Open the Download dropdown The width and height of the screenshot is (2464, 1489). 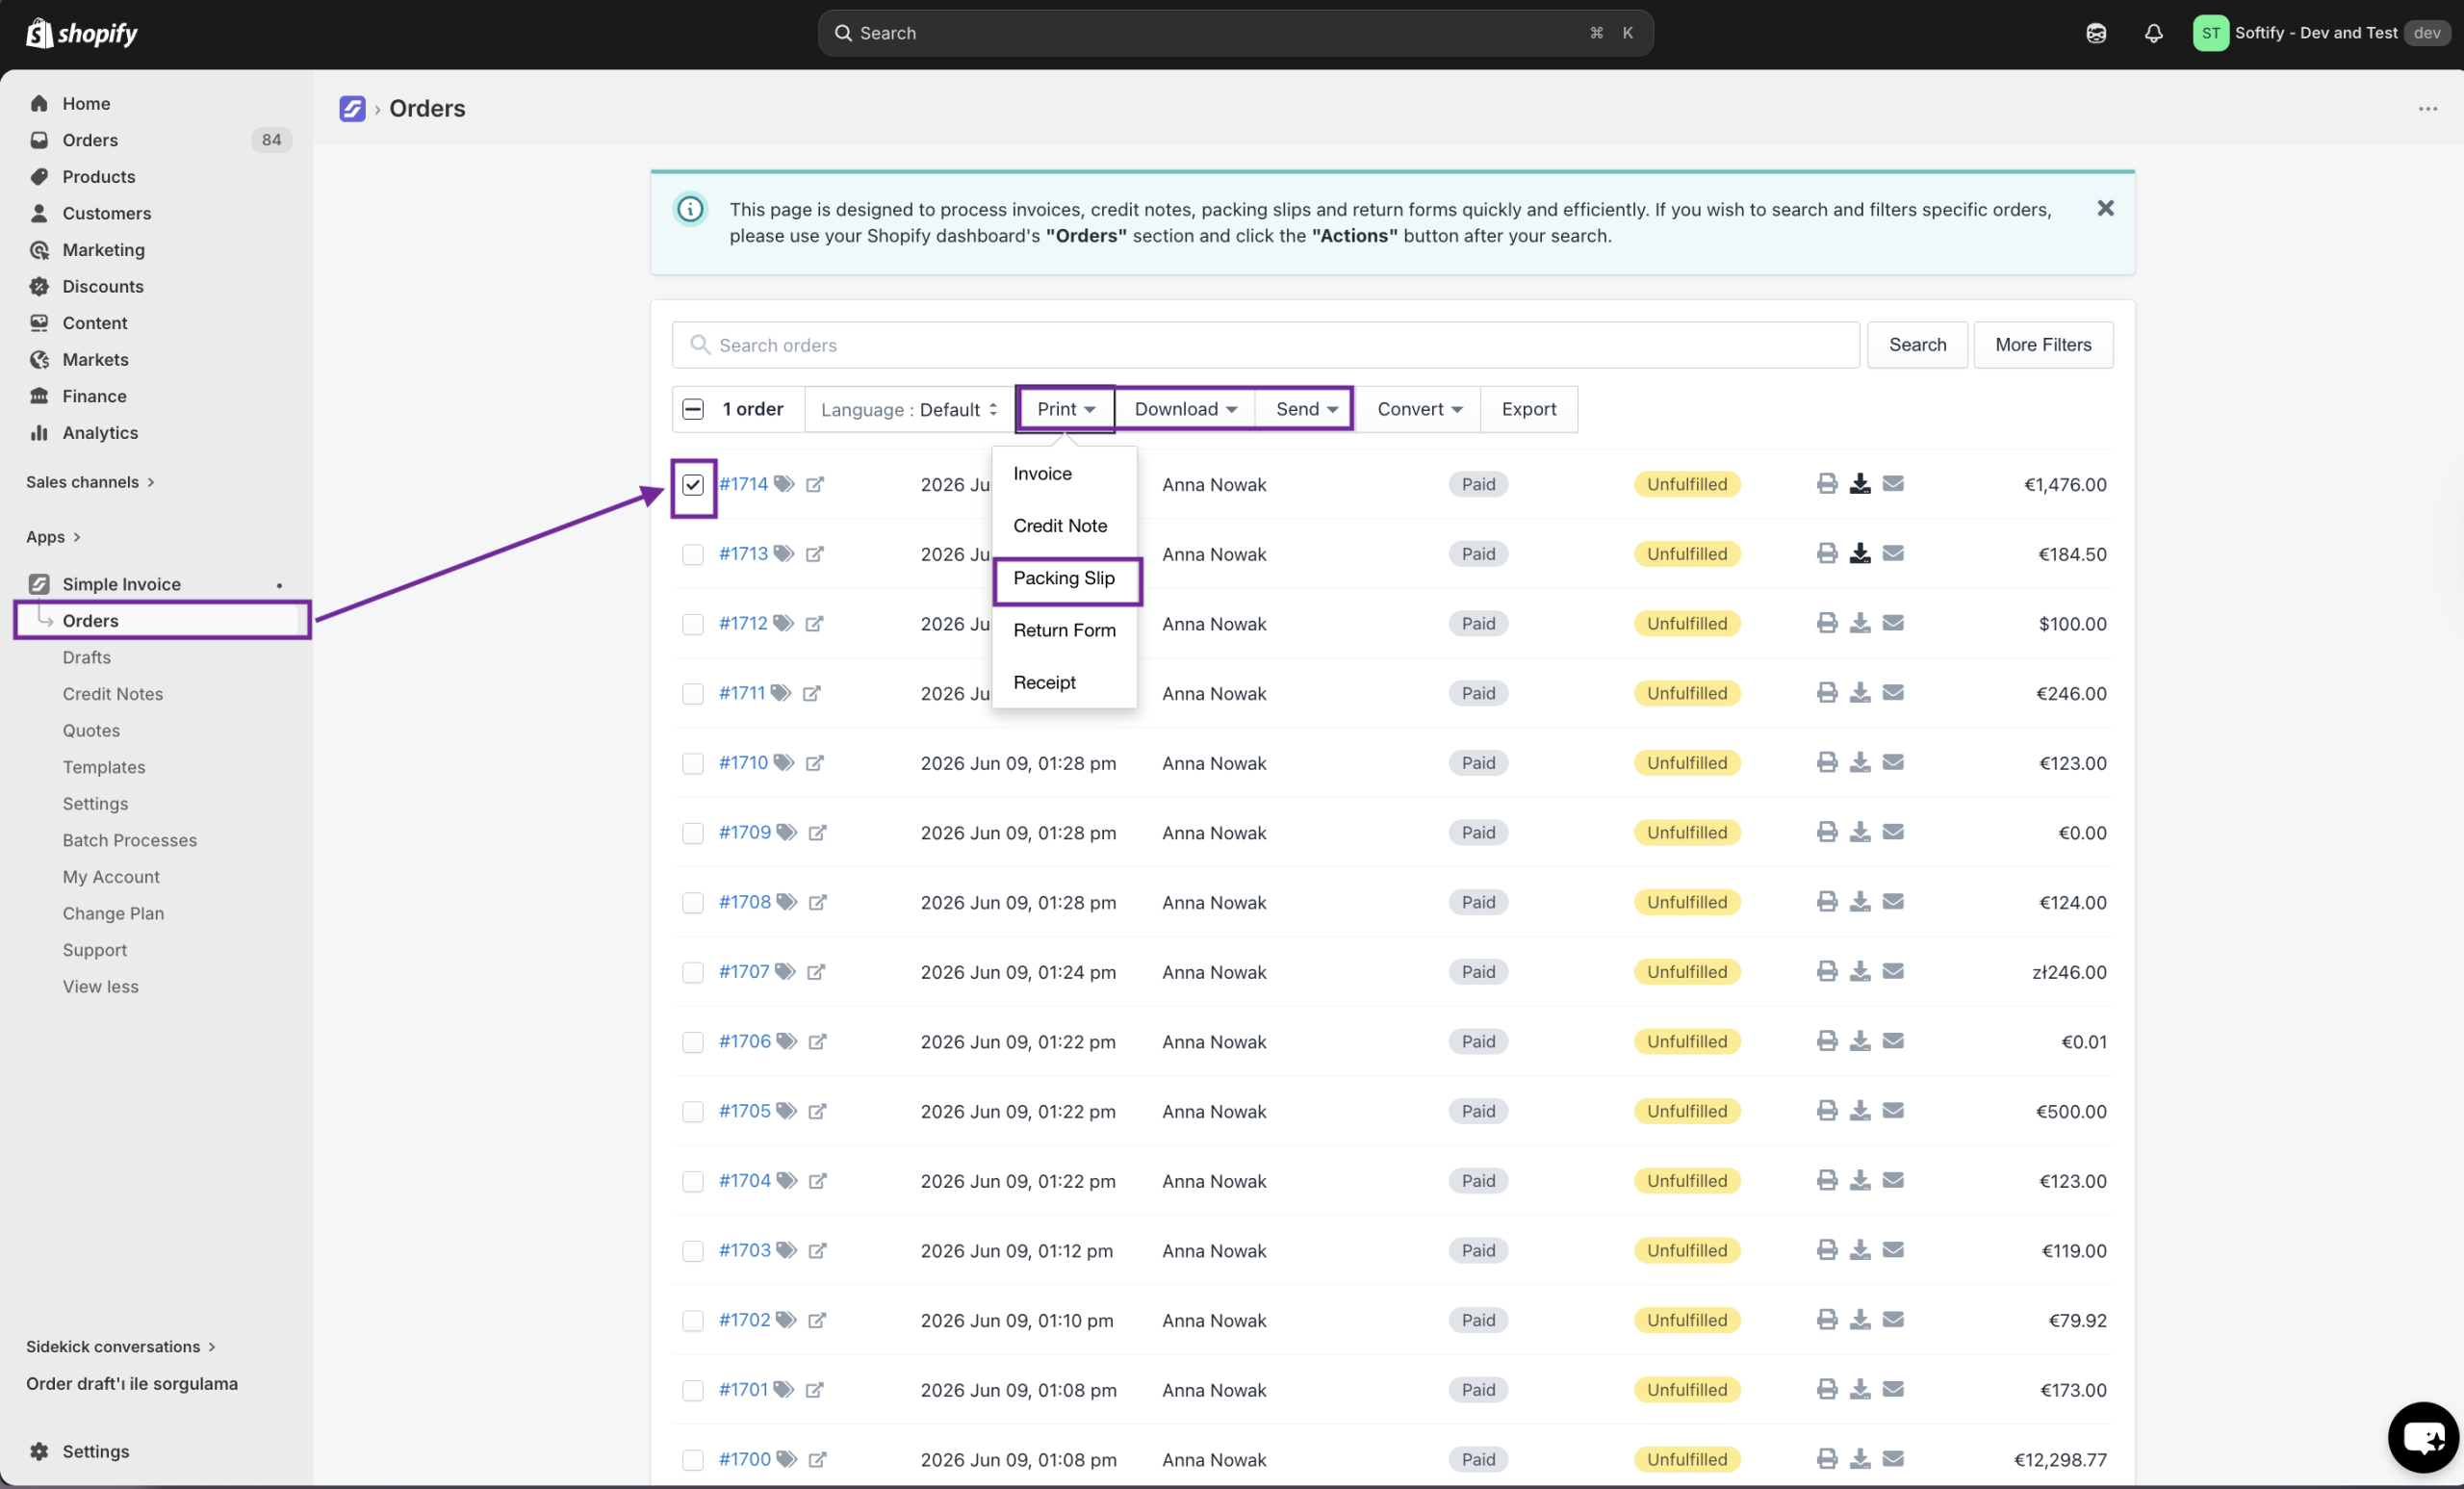[x=1185, y=409]
